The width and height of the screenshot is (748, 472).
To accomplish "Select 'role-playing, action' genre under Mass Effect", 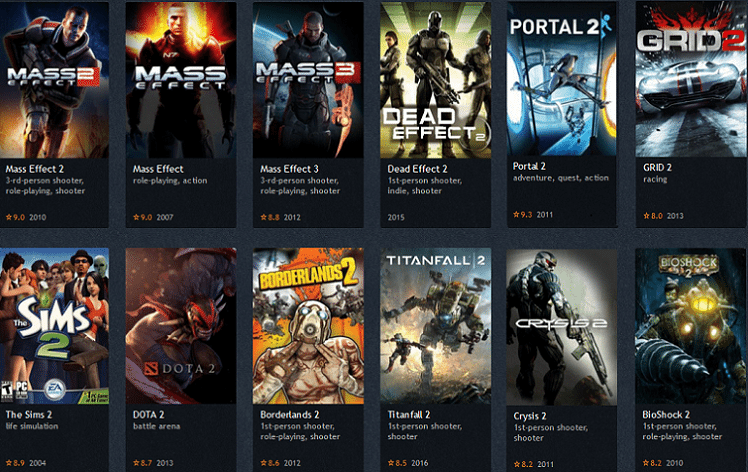I will pos(170,181).
